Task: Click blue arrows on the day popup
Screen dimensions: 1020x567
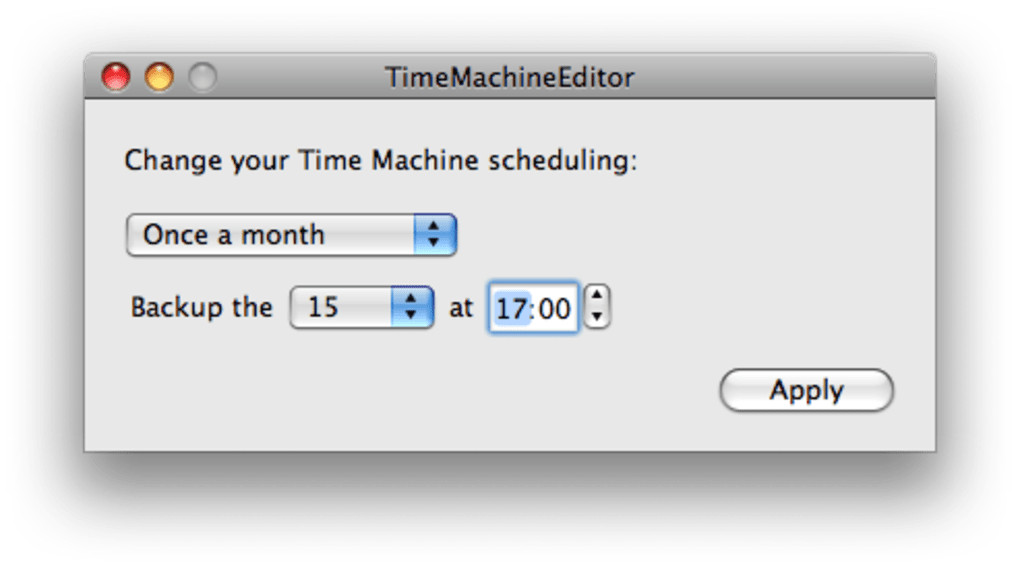Action: 411,307
